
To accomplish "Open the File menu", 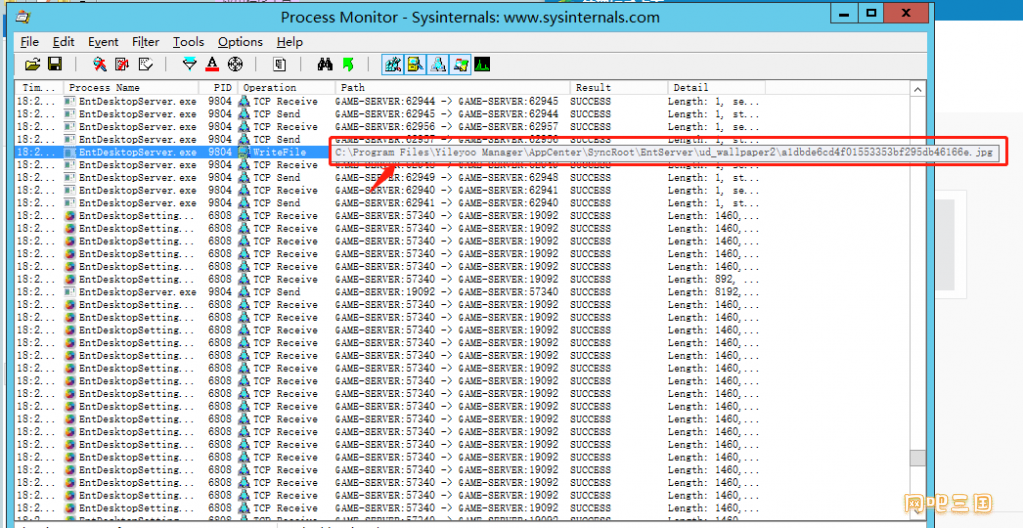I will click(29, 42).
